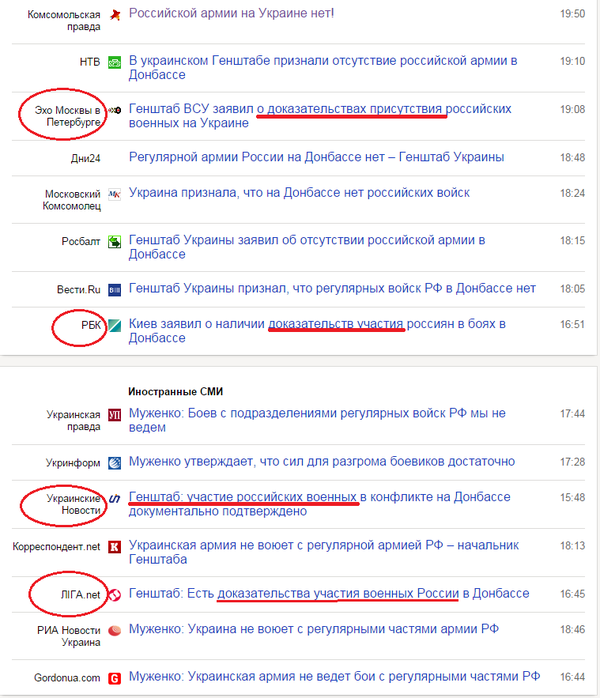Open Росбалт headline 'Генштаб Украины заявил об отсутствии'
600x698 pixels.
coord(307,247)
